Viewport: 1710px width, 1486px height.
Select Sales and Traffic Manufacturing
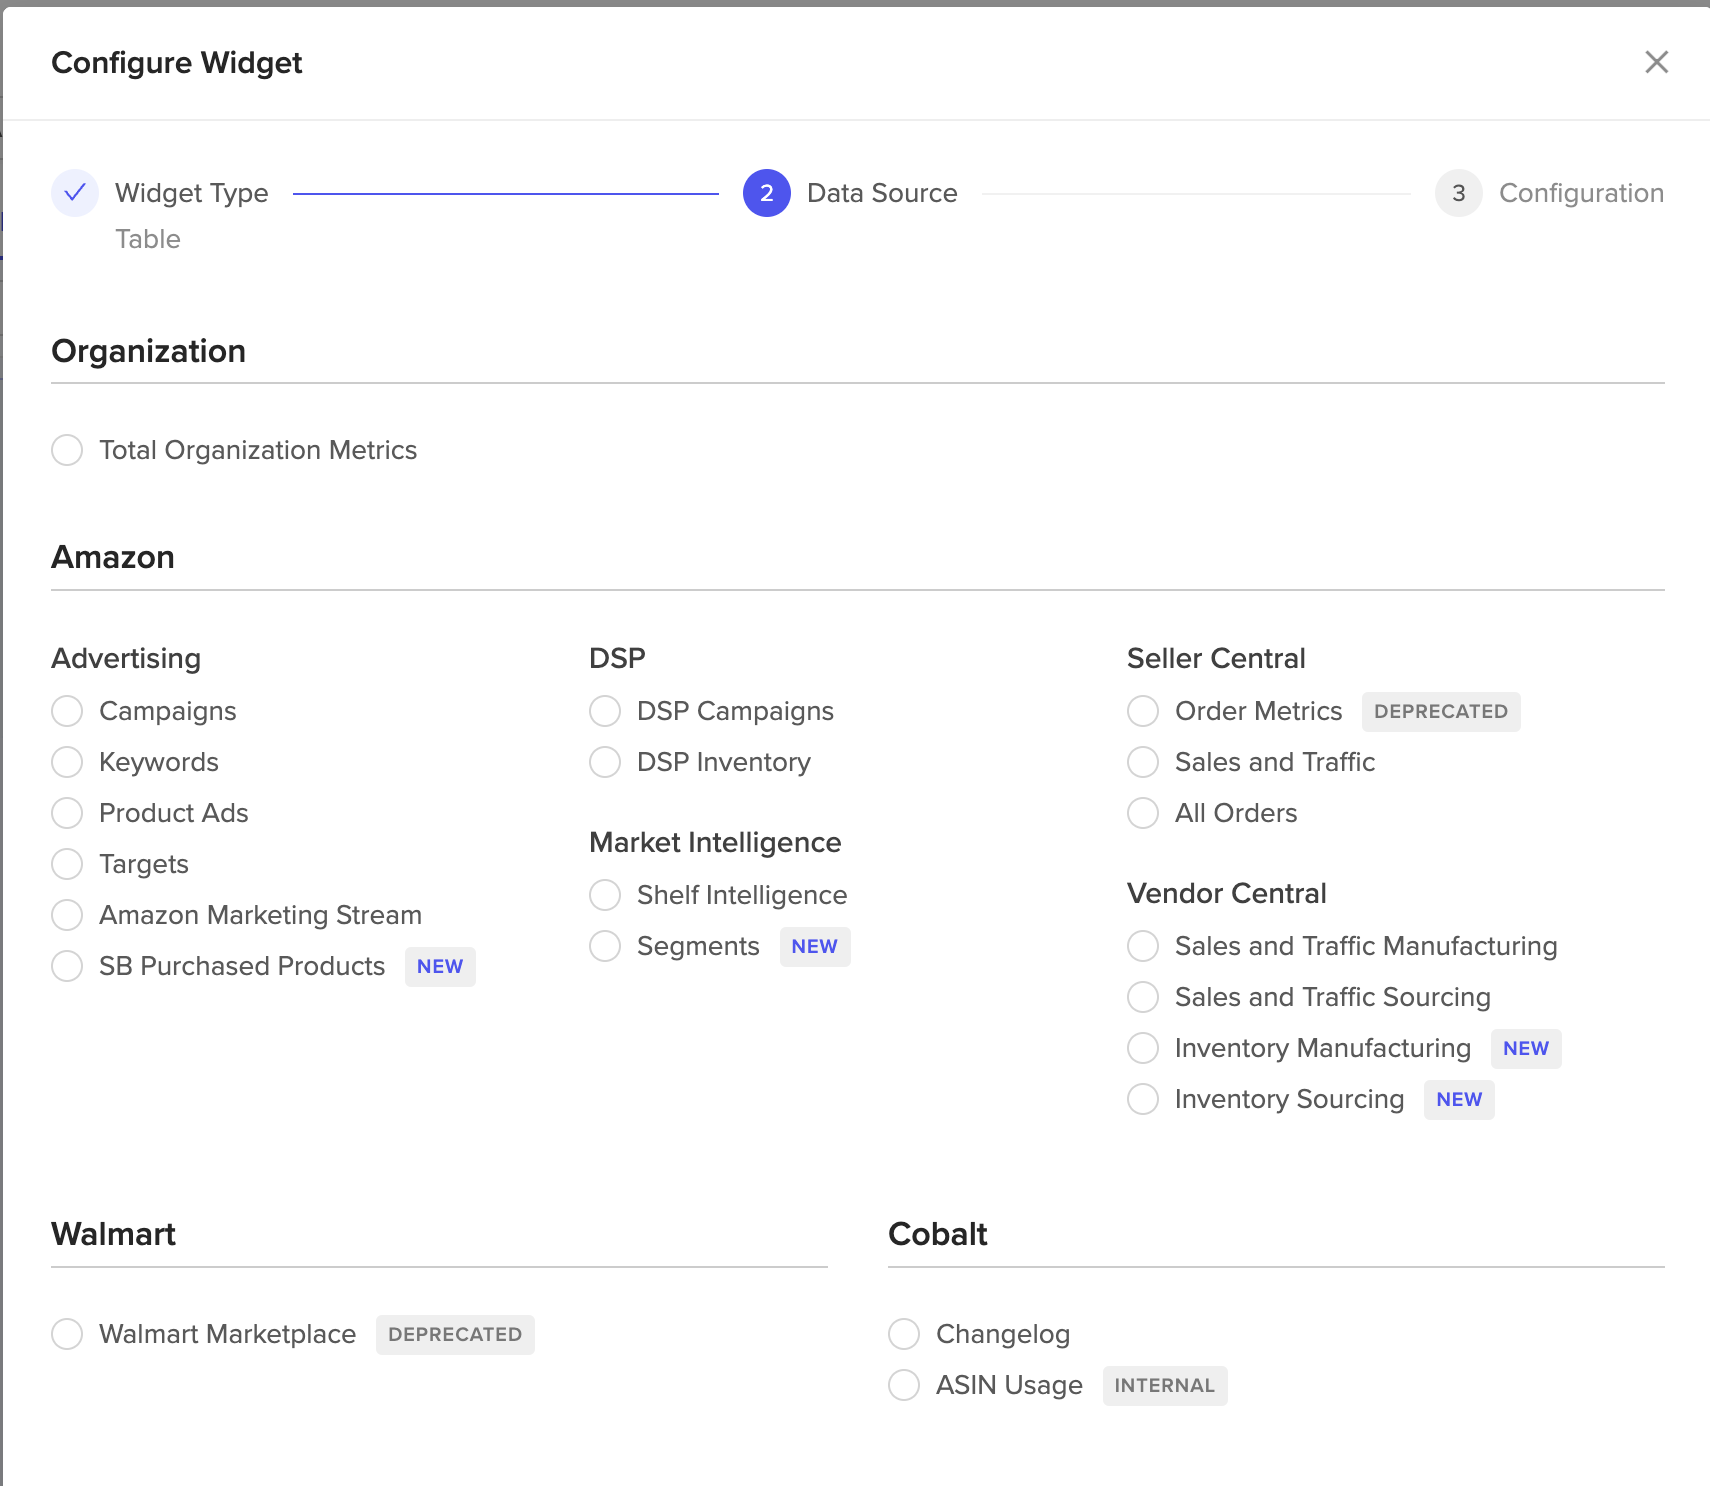tap(1143, 946)
